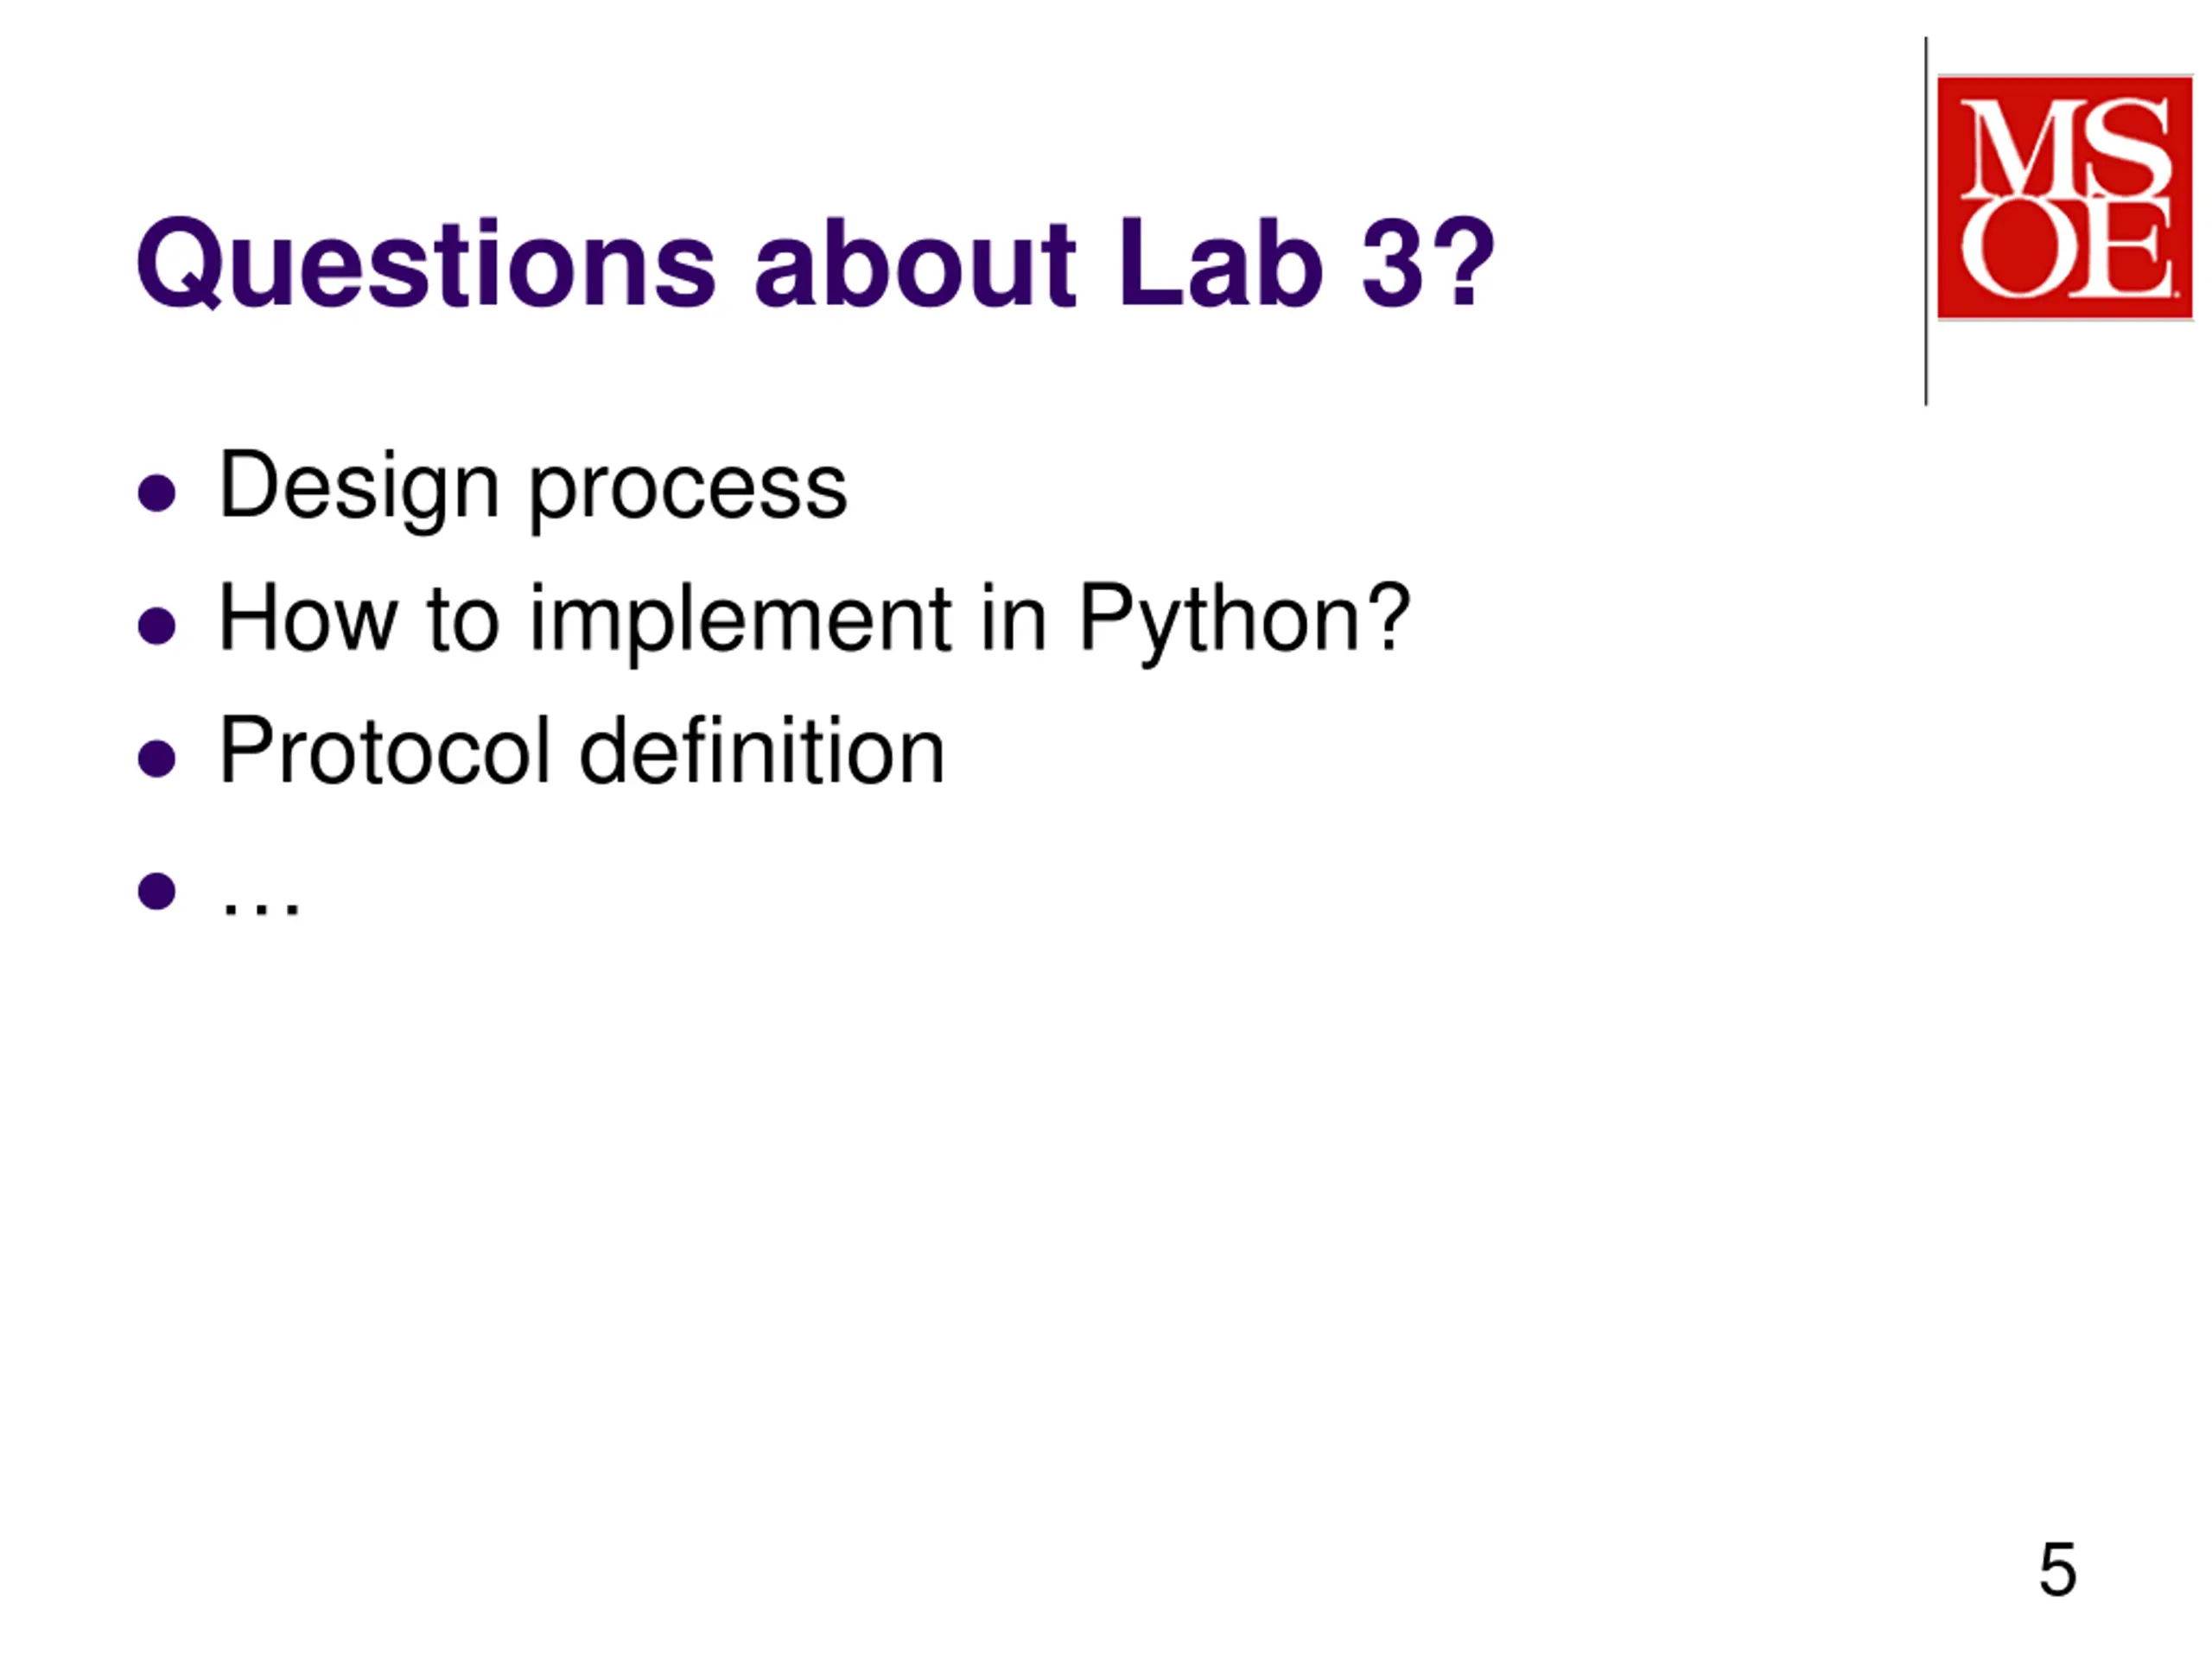This screenshot has height=1659, width=2212.
Task: Click the bullet dot beside Protocol definition
Action: pyautogui.click(x=157, y=758)
